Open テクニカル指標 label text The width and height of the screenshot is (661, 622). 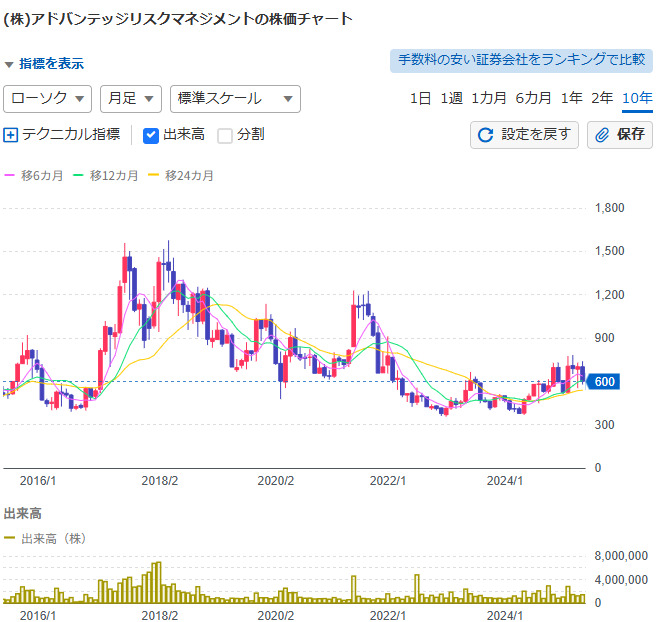(x=71, y=135)
